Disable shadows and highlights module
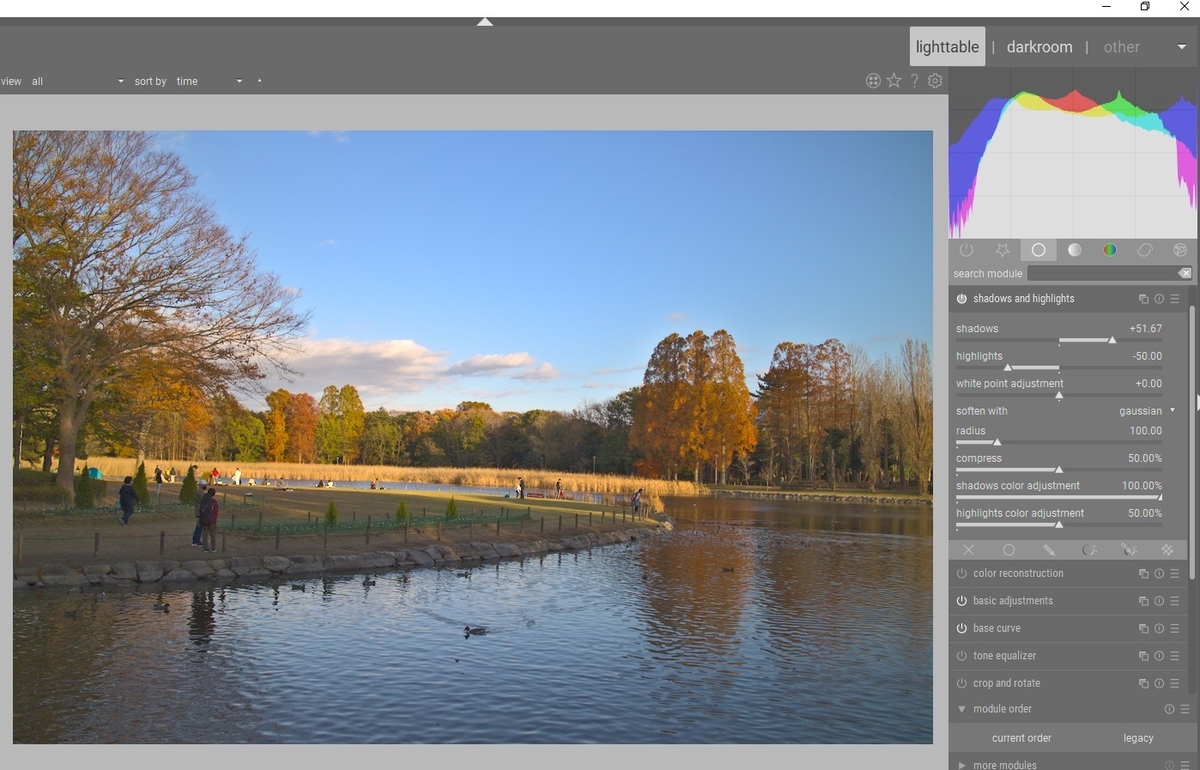This screenshot has height=770, width=1200. pos(962,299)
